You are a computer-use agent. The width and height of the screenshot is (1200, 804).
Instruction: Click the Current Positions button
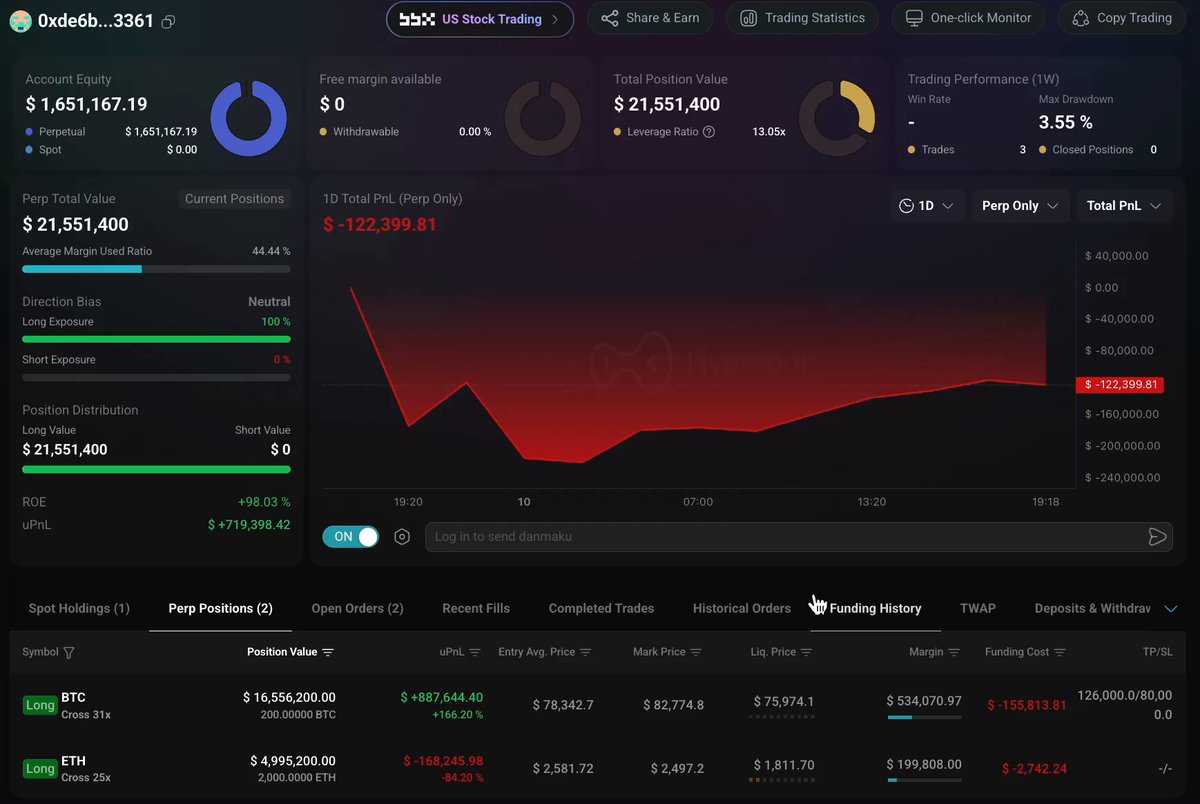pos(234,199)
